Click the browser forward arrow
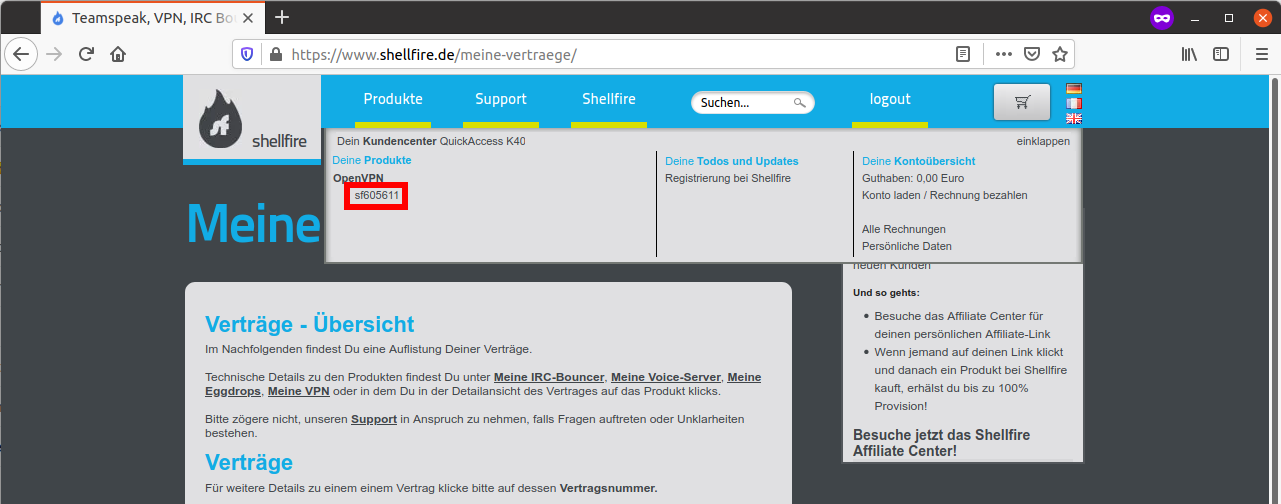 coord(54,54)
